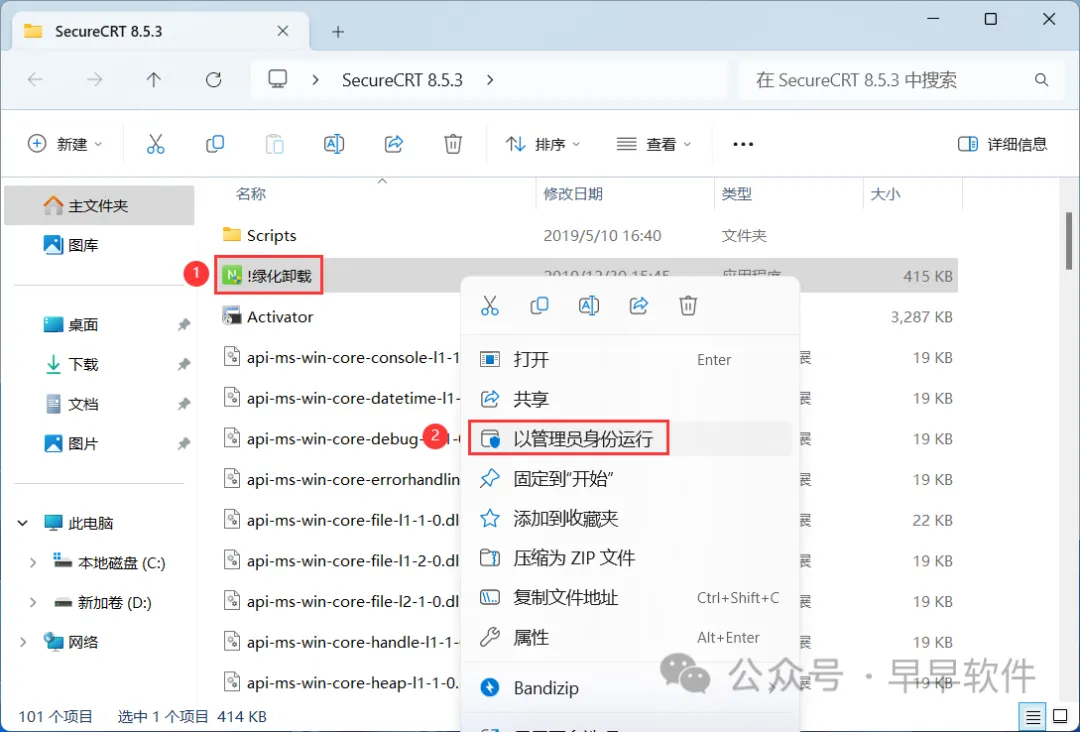
Task: Sort by the 修改日期 column header
Action: pyautogui.click(x=573, y=194)
